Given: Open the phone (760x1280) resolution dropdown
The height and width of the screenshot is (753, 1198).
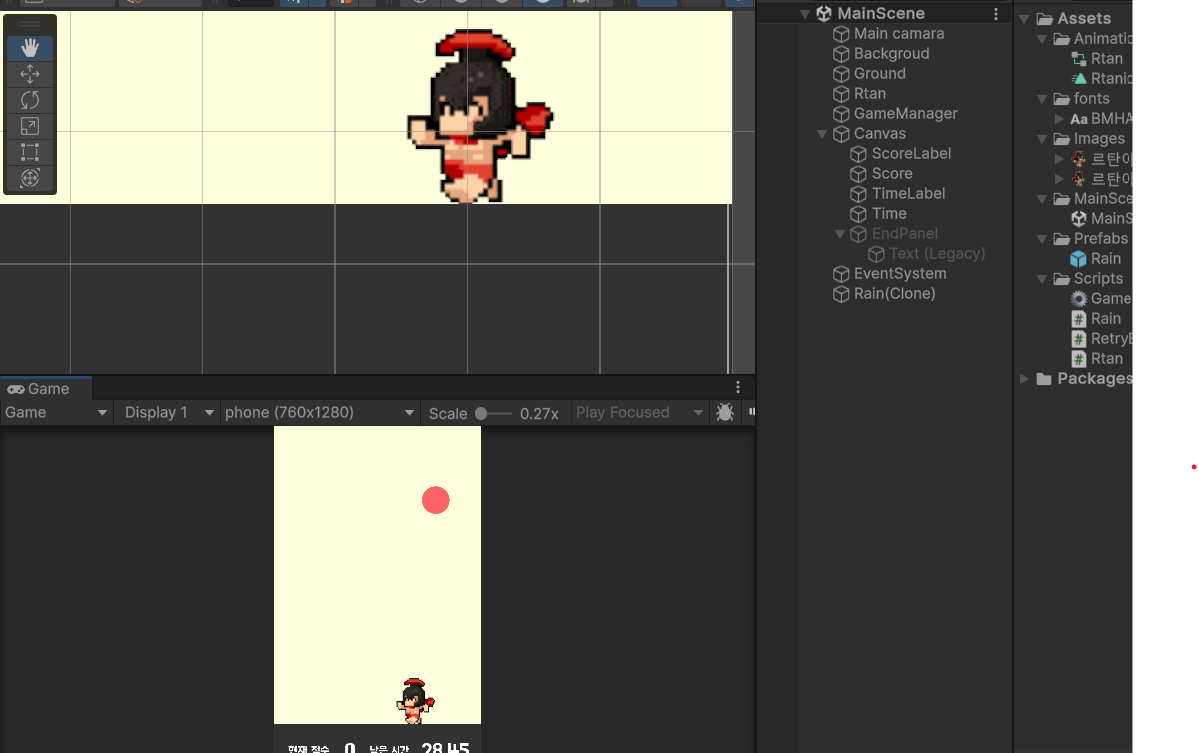Looking at the screenshot, I should pos(319,412).
